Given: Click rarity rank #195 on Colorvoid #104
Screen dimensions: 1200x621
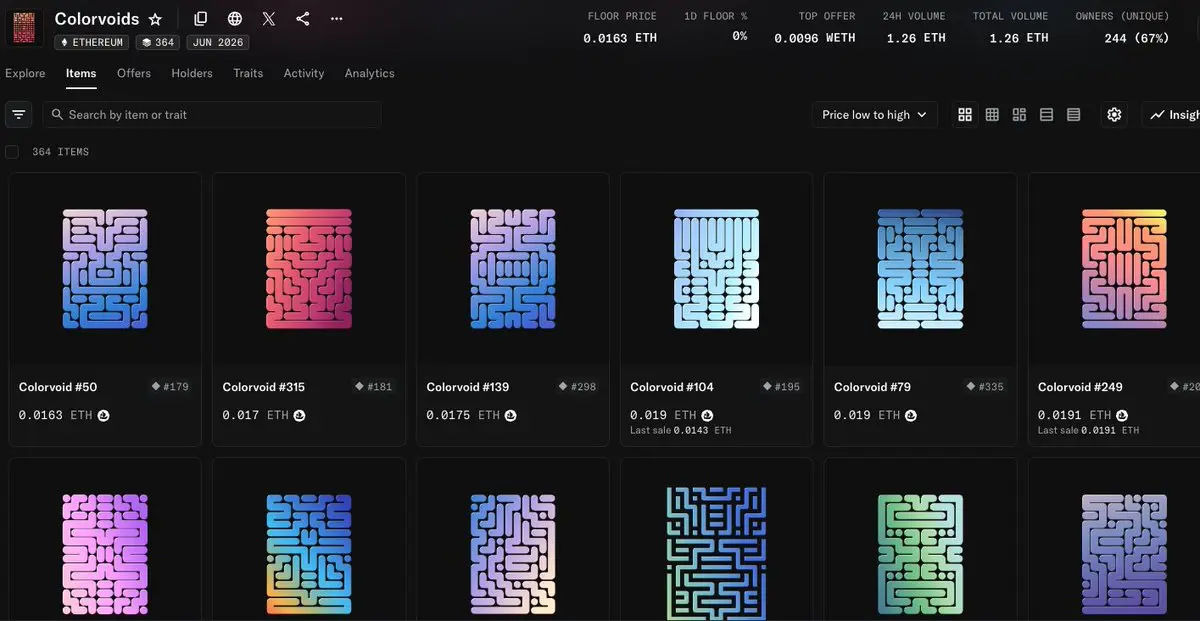Looking at the screenshot, I should click(x=781, y=387).
